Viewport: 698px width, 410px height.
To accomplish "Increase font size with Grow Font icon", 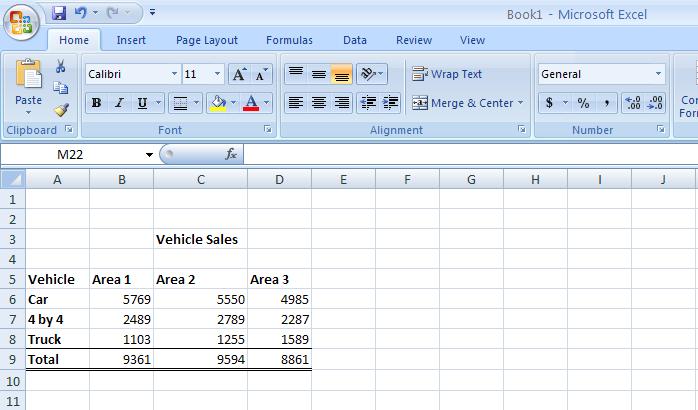I will pyautogui.click(x=239, y=75).
